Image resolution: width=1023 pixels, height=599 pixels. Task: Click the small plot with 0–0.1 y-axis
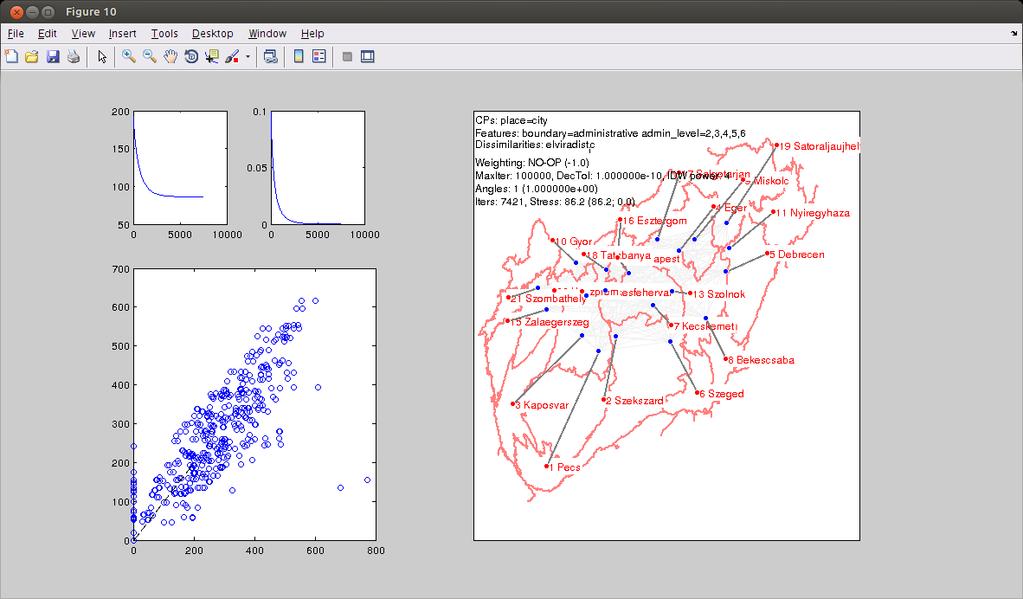coord(318,168)
